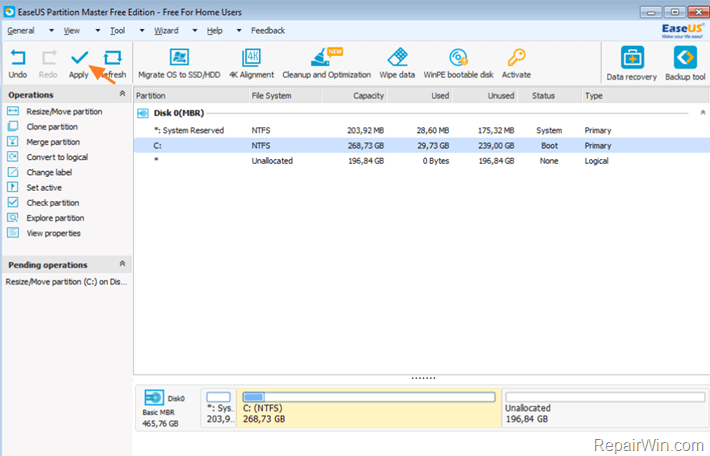Sort by the Unused column header
The height and width of the screenshot is (456, 710).
(x=485, y=96)
